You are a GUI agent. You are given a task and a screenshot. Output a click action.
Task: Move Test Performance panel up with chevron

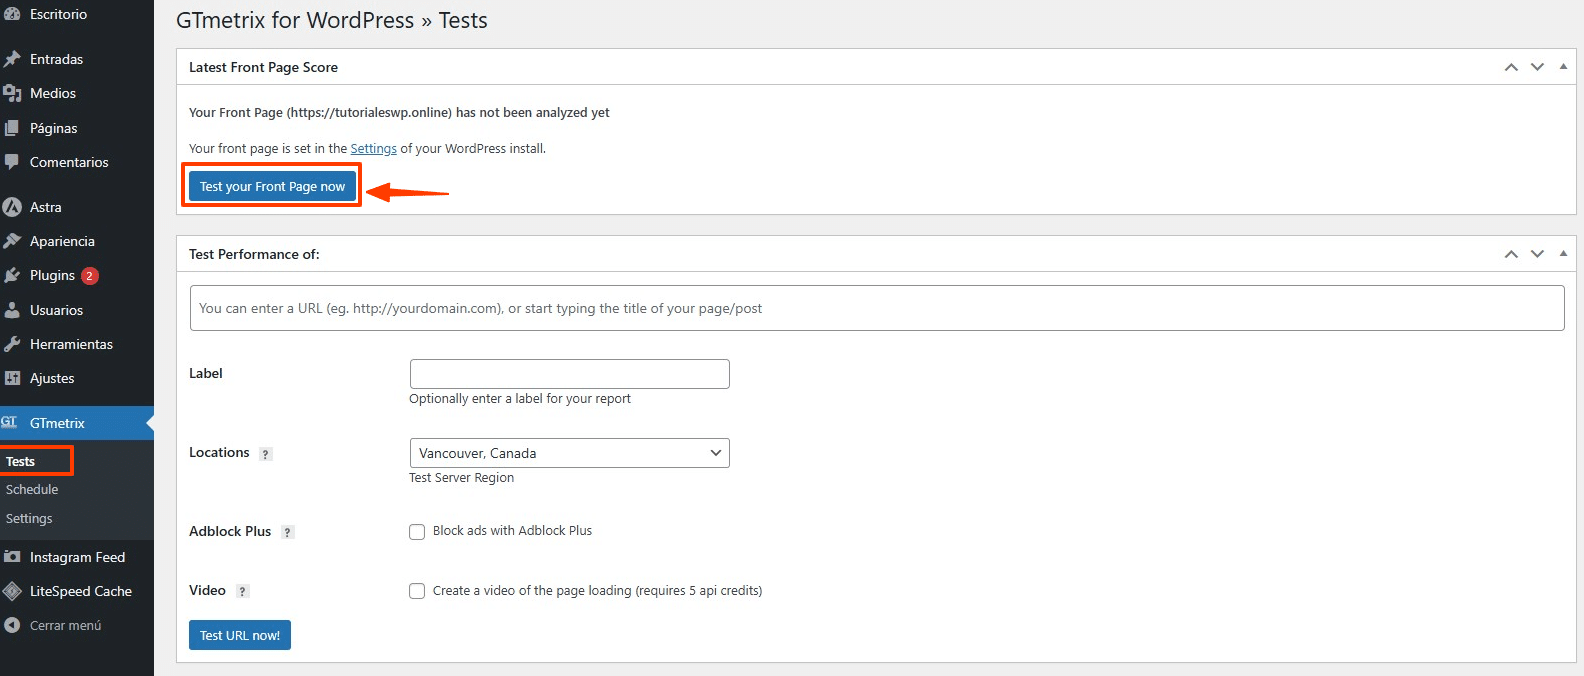click(x=1511, y=254)
